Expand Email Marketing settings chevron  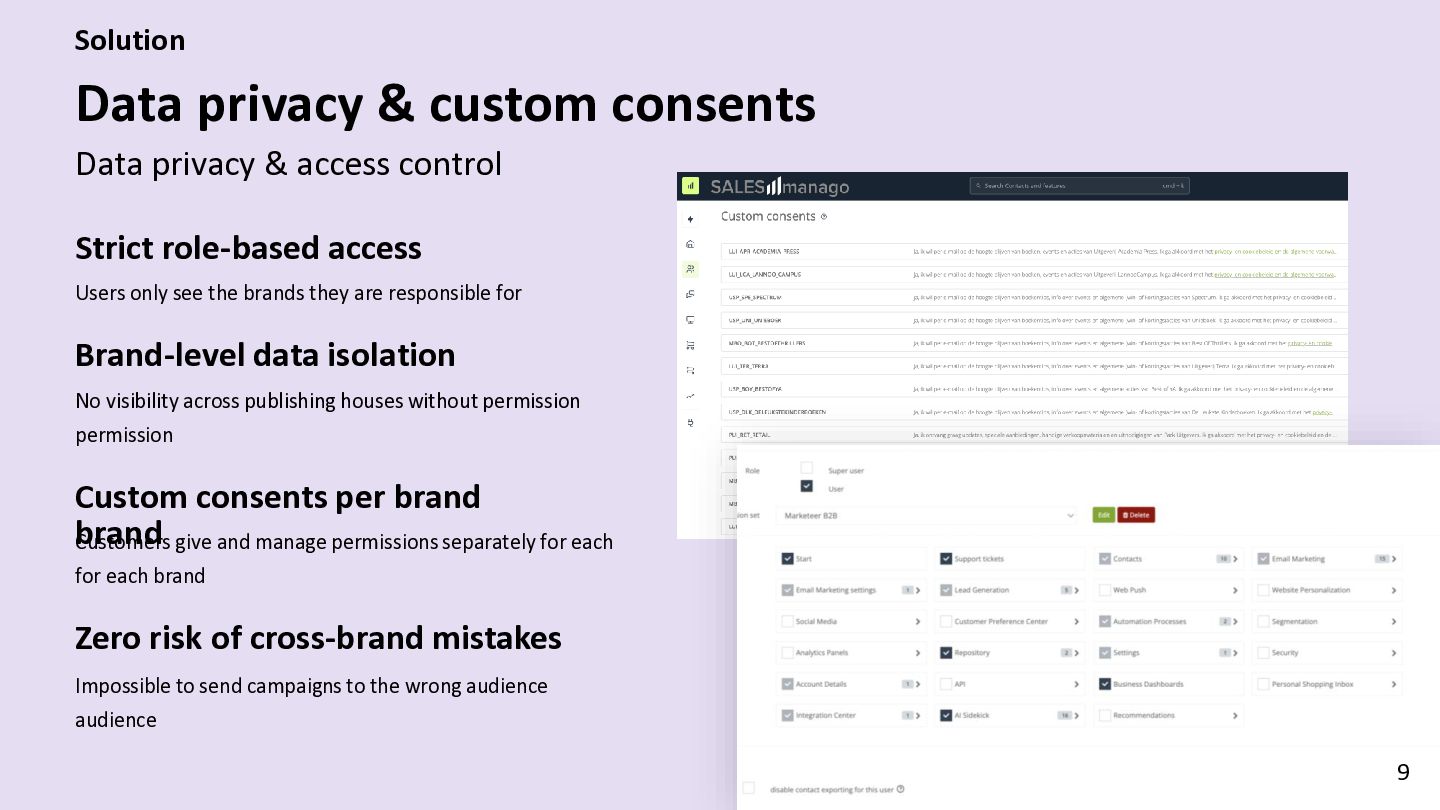[918, 590]
